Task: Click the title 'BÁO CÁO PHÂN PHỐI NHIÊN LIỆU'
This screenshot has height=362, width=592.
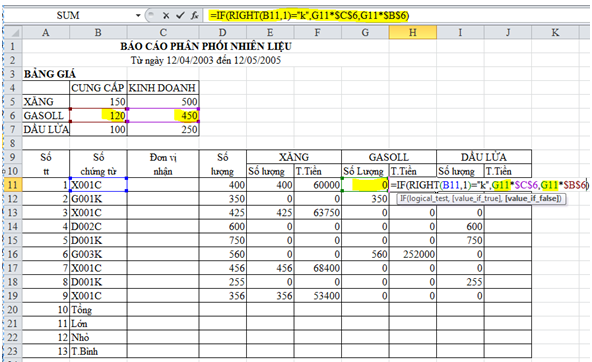Action: (206, 46)
